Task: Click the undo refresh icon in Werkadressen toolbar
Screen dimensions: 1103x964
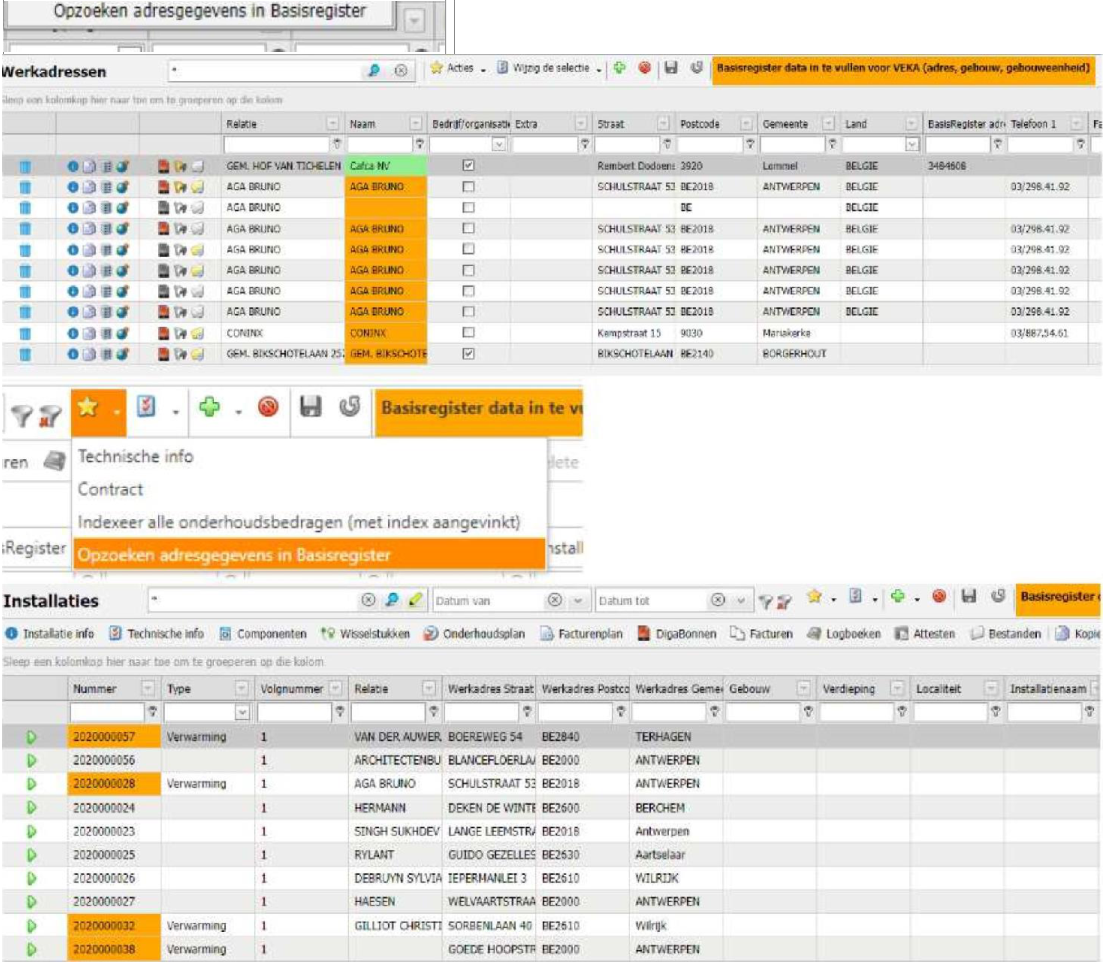Action: click(696, 68)
